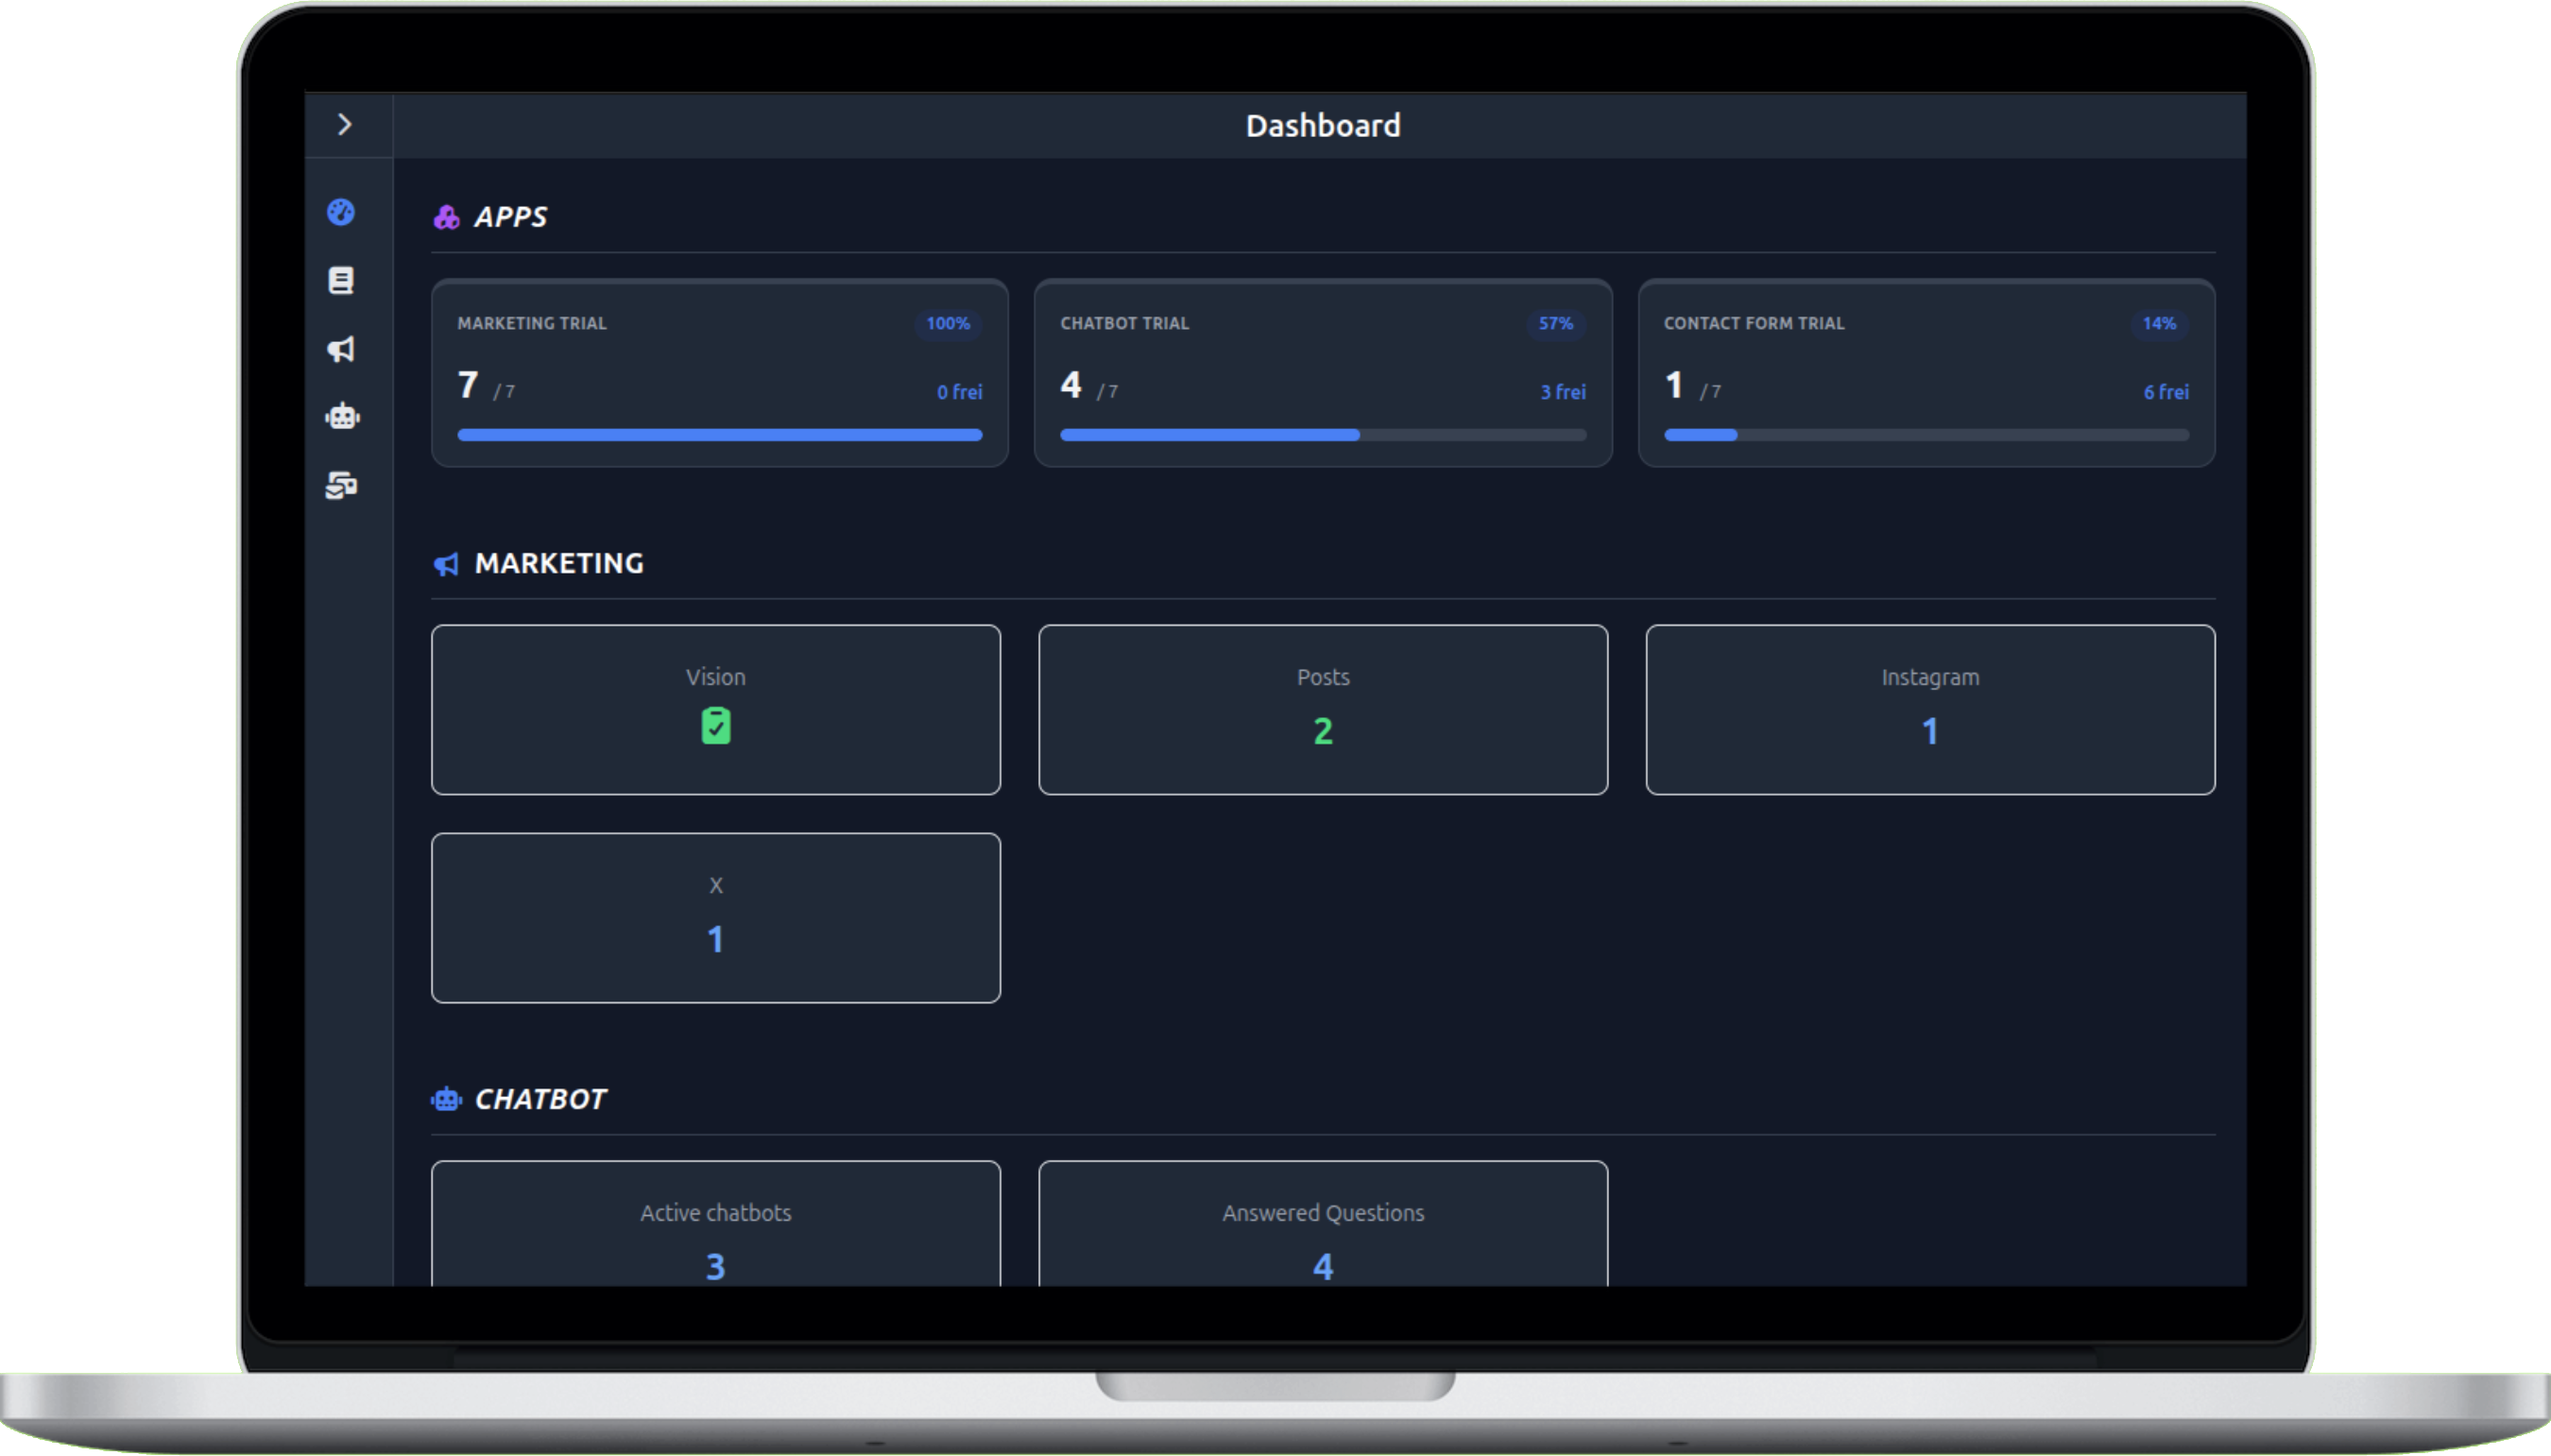
Task: Switch to the Dashboard tab header
Action: [1322, 124]
